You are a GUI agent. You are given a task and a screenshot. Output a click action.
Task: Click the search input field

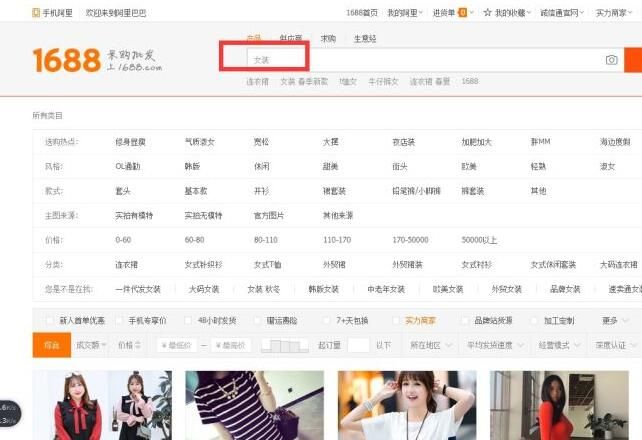pyautogui.click(x=424, y=60)
